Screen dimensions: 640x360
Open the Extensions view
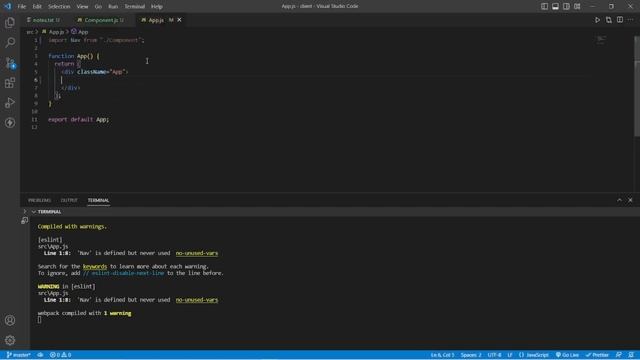[x=10, y=83]
